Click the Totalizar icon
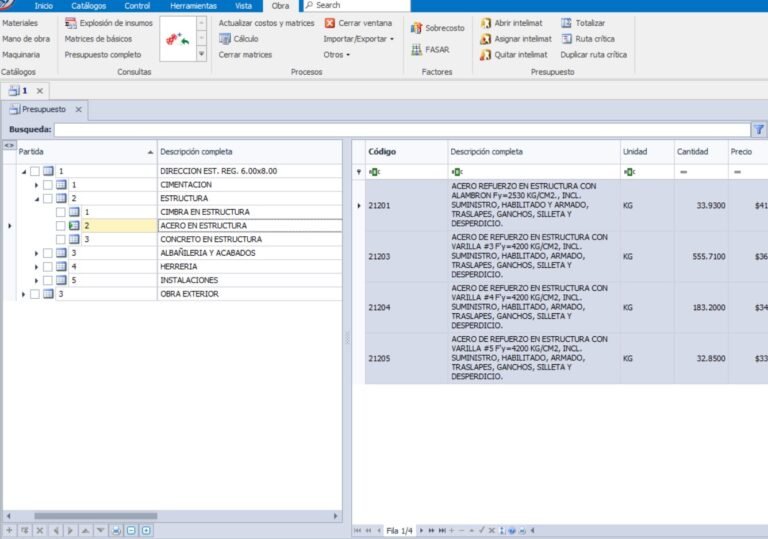Image resolution: width=768 pixels, height=539 pixels. [566, 23]
